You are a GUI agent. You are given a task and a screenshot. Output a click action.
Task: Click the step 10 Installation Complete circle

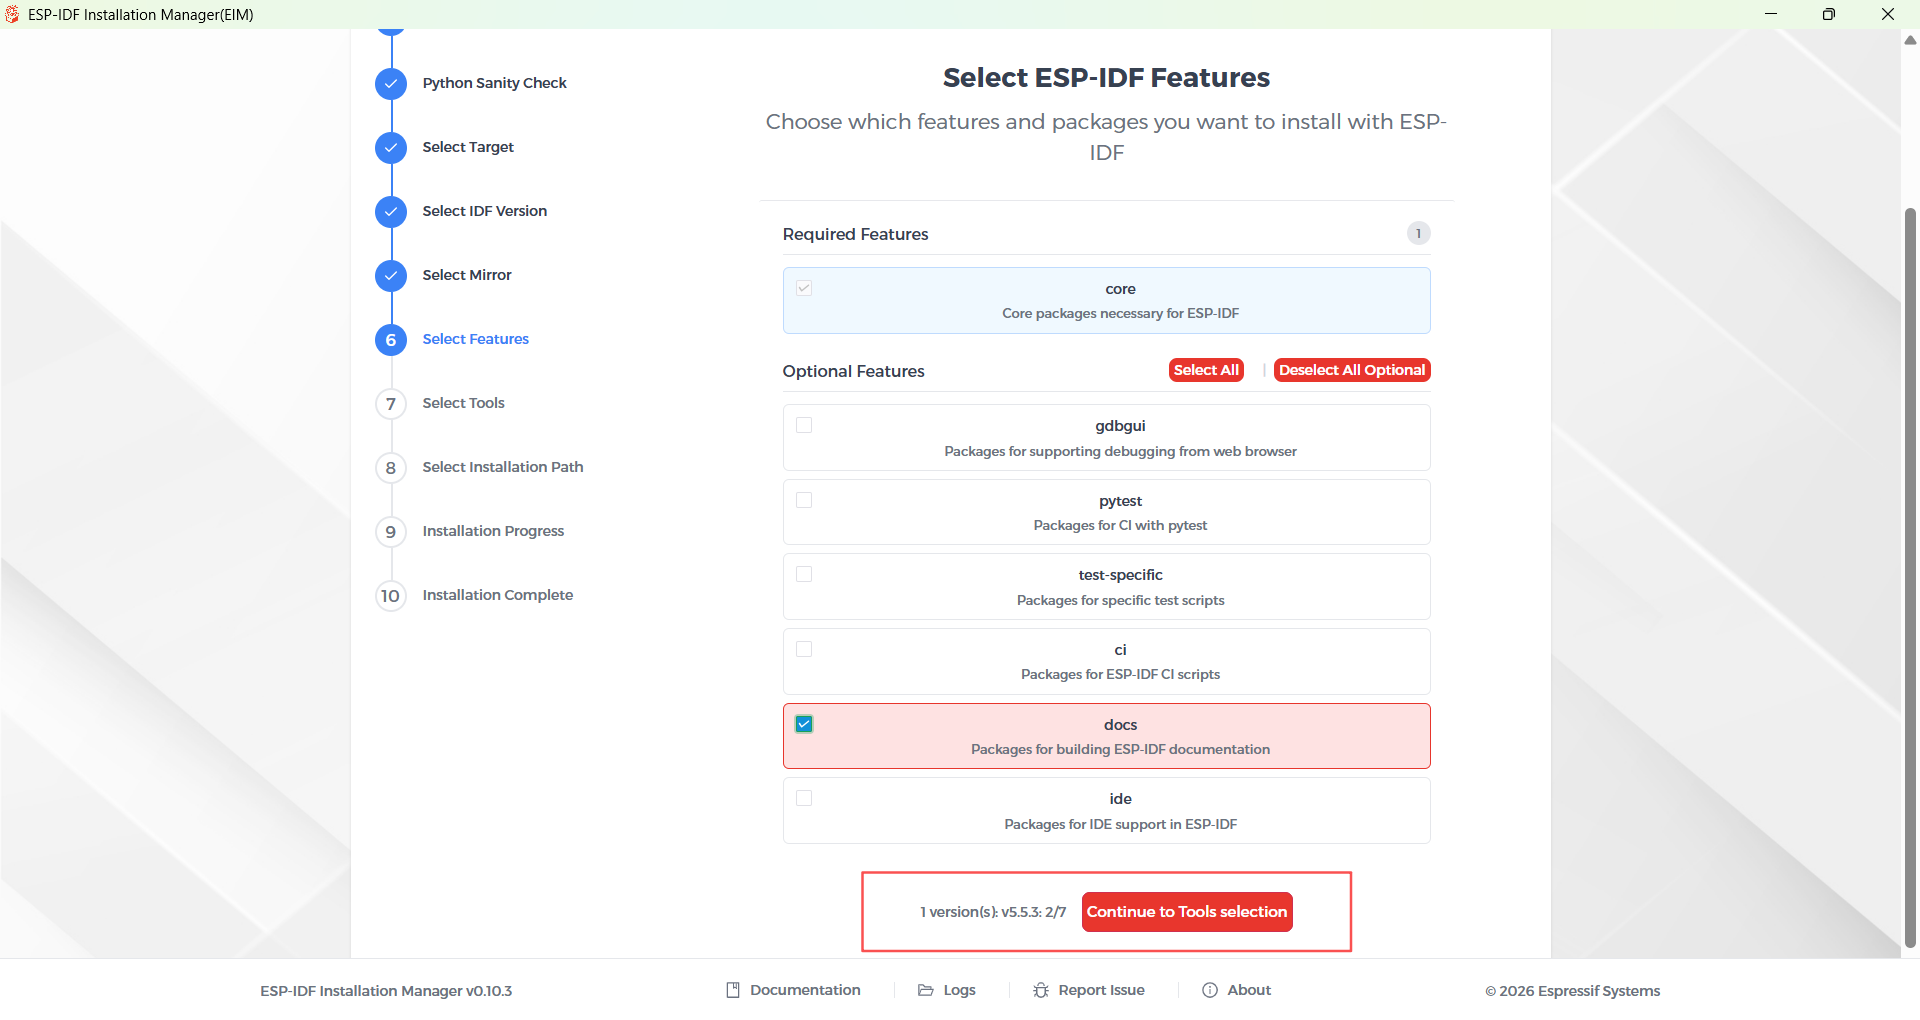pyautogui.click(x=391, y=596)
